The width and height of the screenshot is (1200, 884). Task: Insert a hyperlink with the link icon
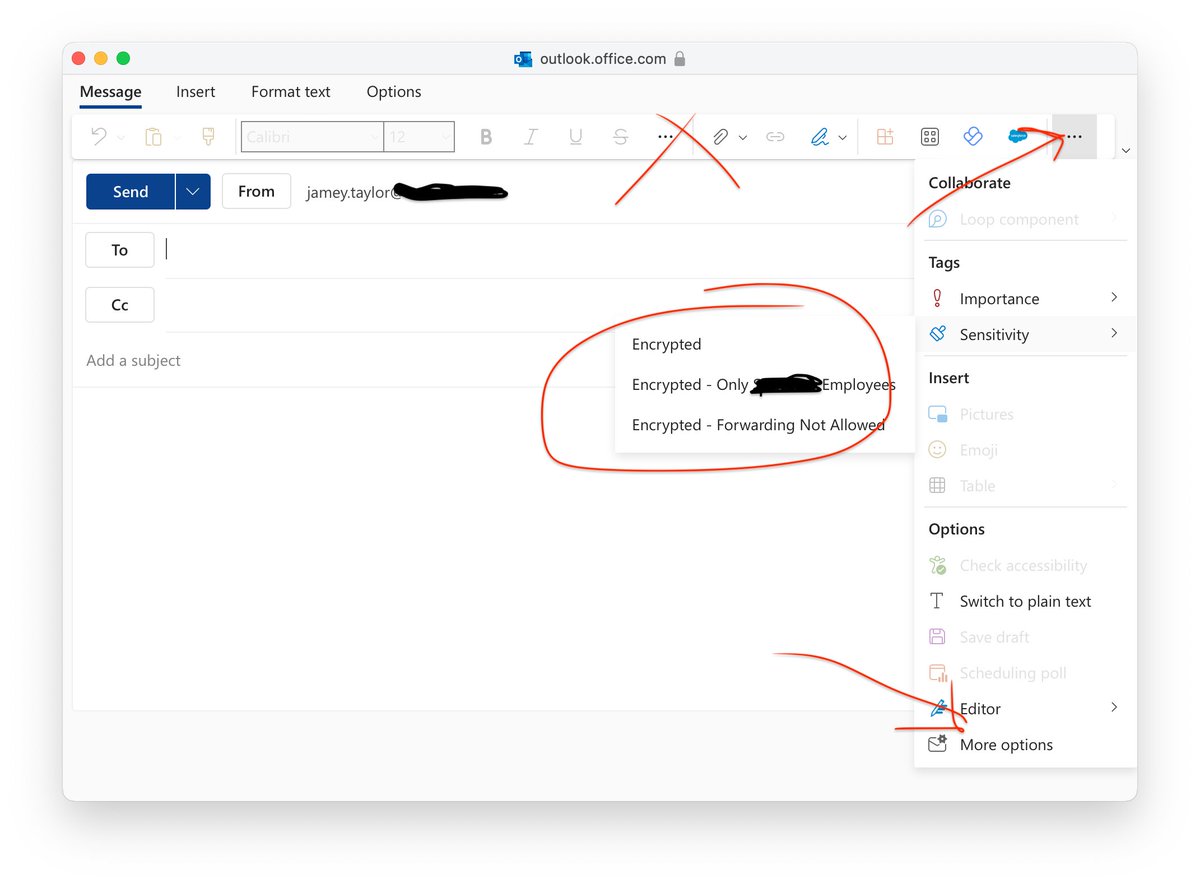775,136
